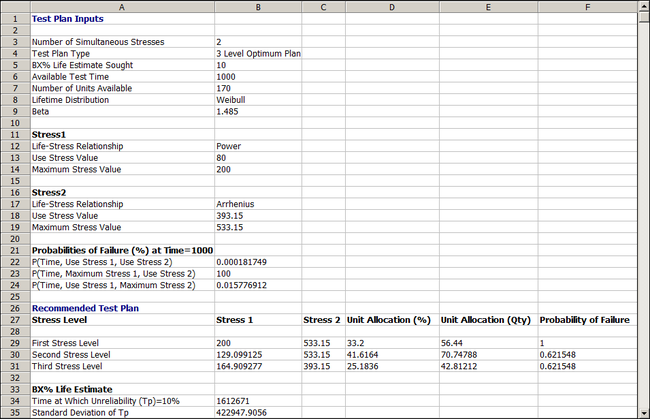This screenshot has width=650, height=419.
Task: Select Stress1 Maximum Stress Value 200
Action: [258, 170]
